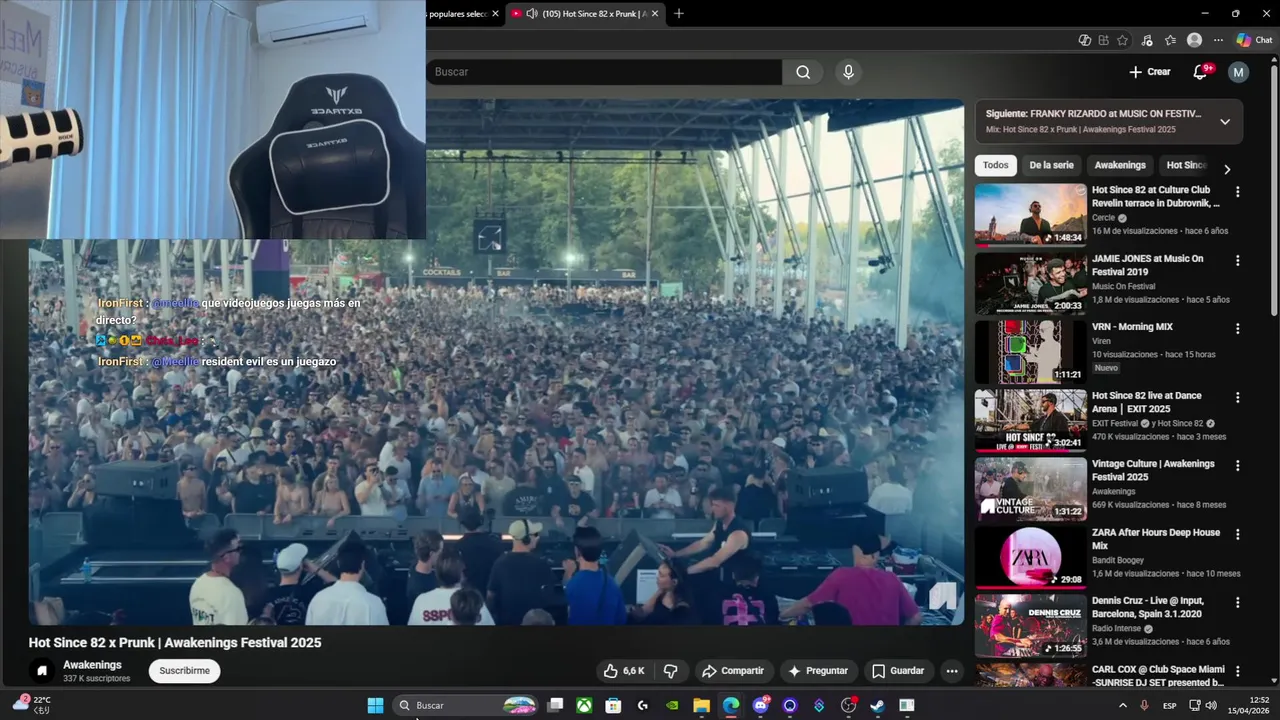
Task: Open Hot Since 82 live at Dance Arena title
Action: pyautogui.click(x=1146, y=402)
